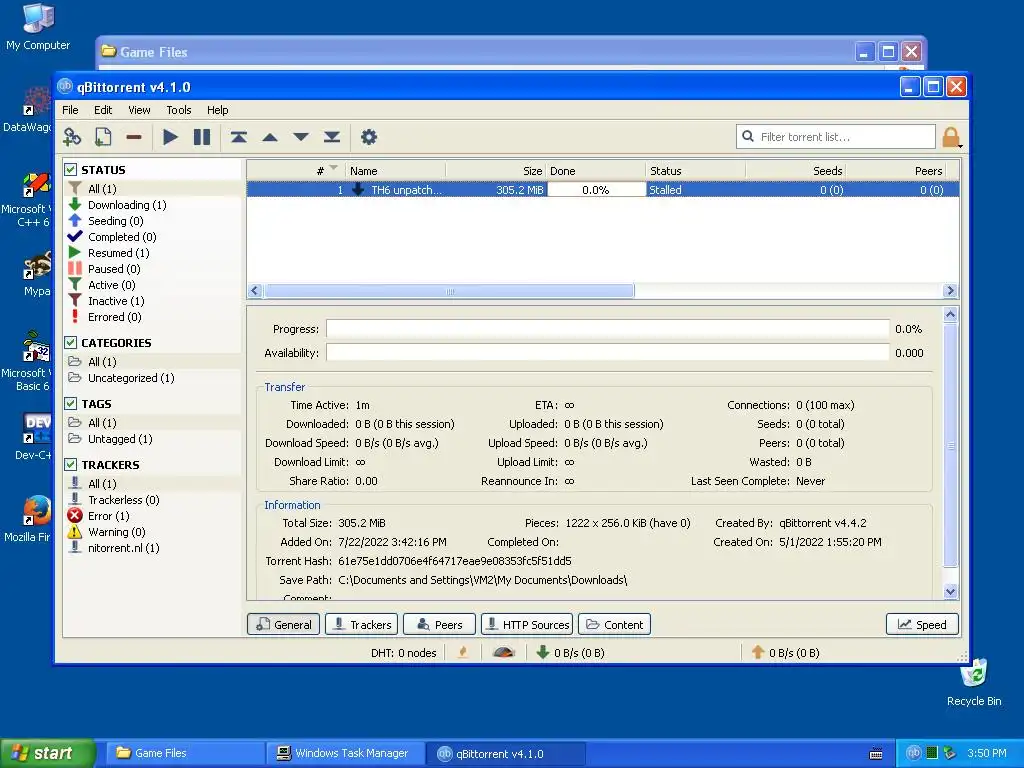Switch to the Content tab

click(x=615, y=624)
